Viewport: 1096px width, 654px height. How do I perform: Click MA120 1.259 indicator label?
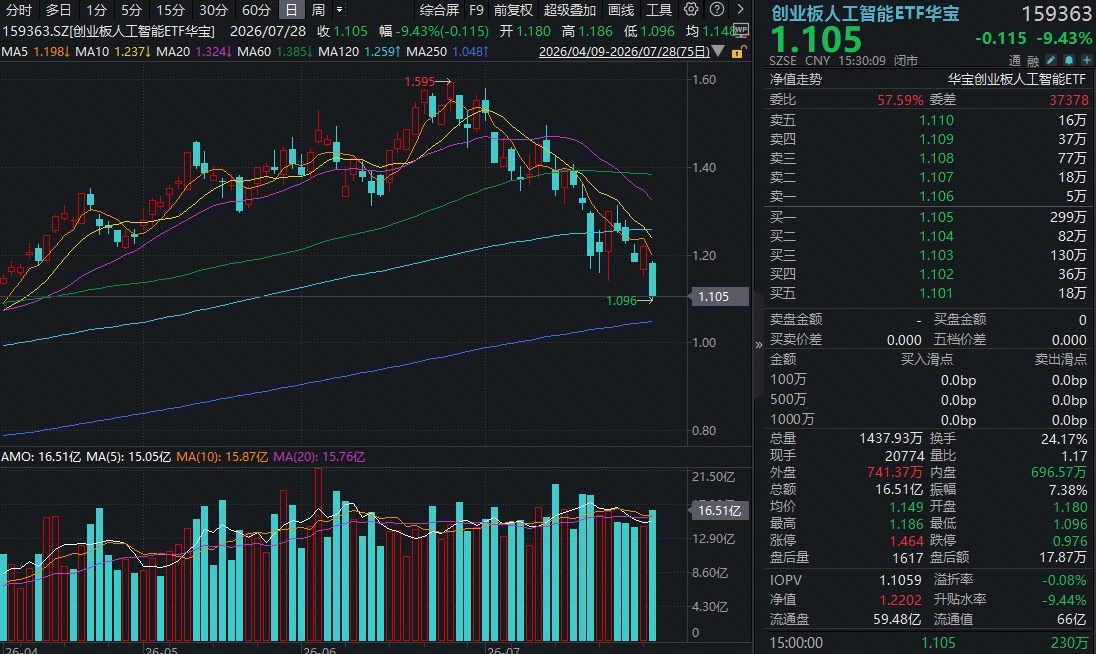[x=359, y=51]
